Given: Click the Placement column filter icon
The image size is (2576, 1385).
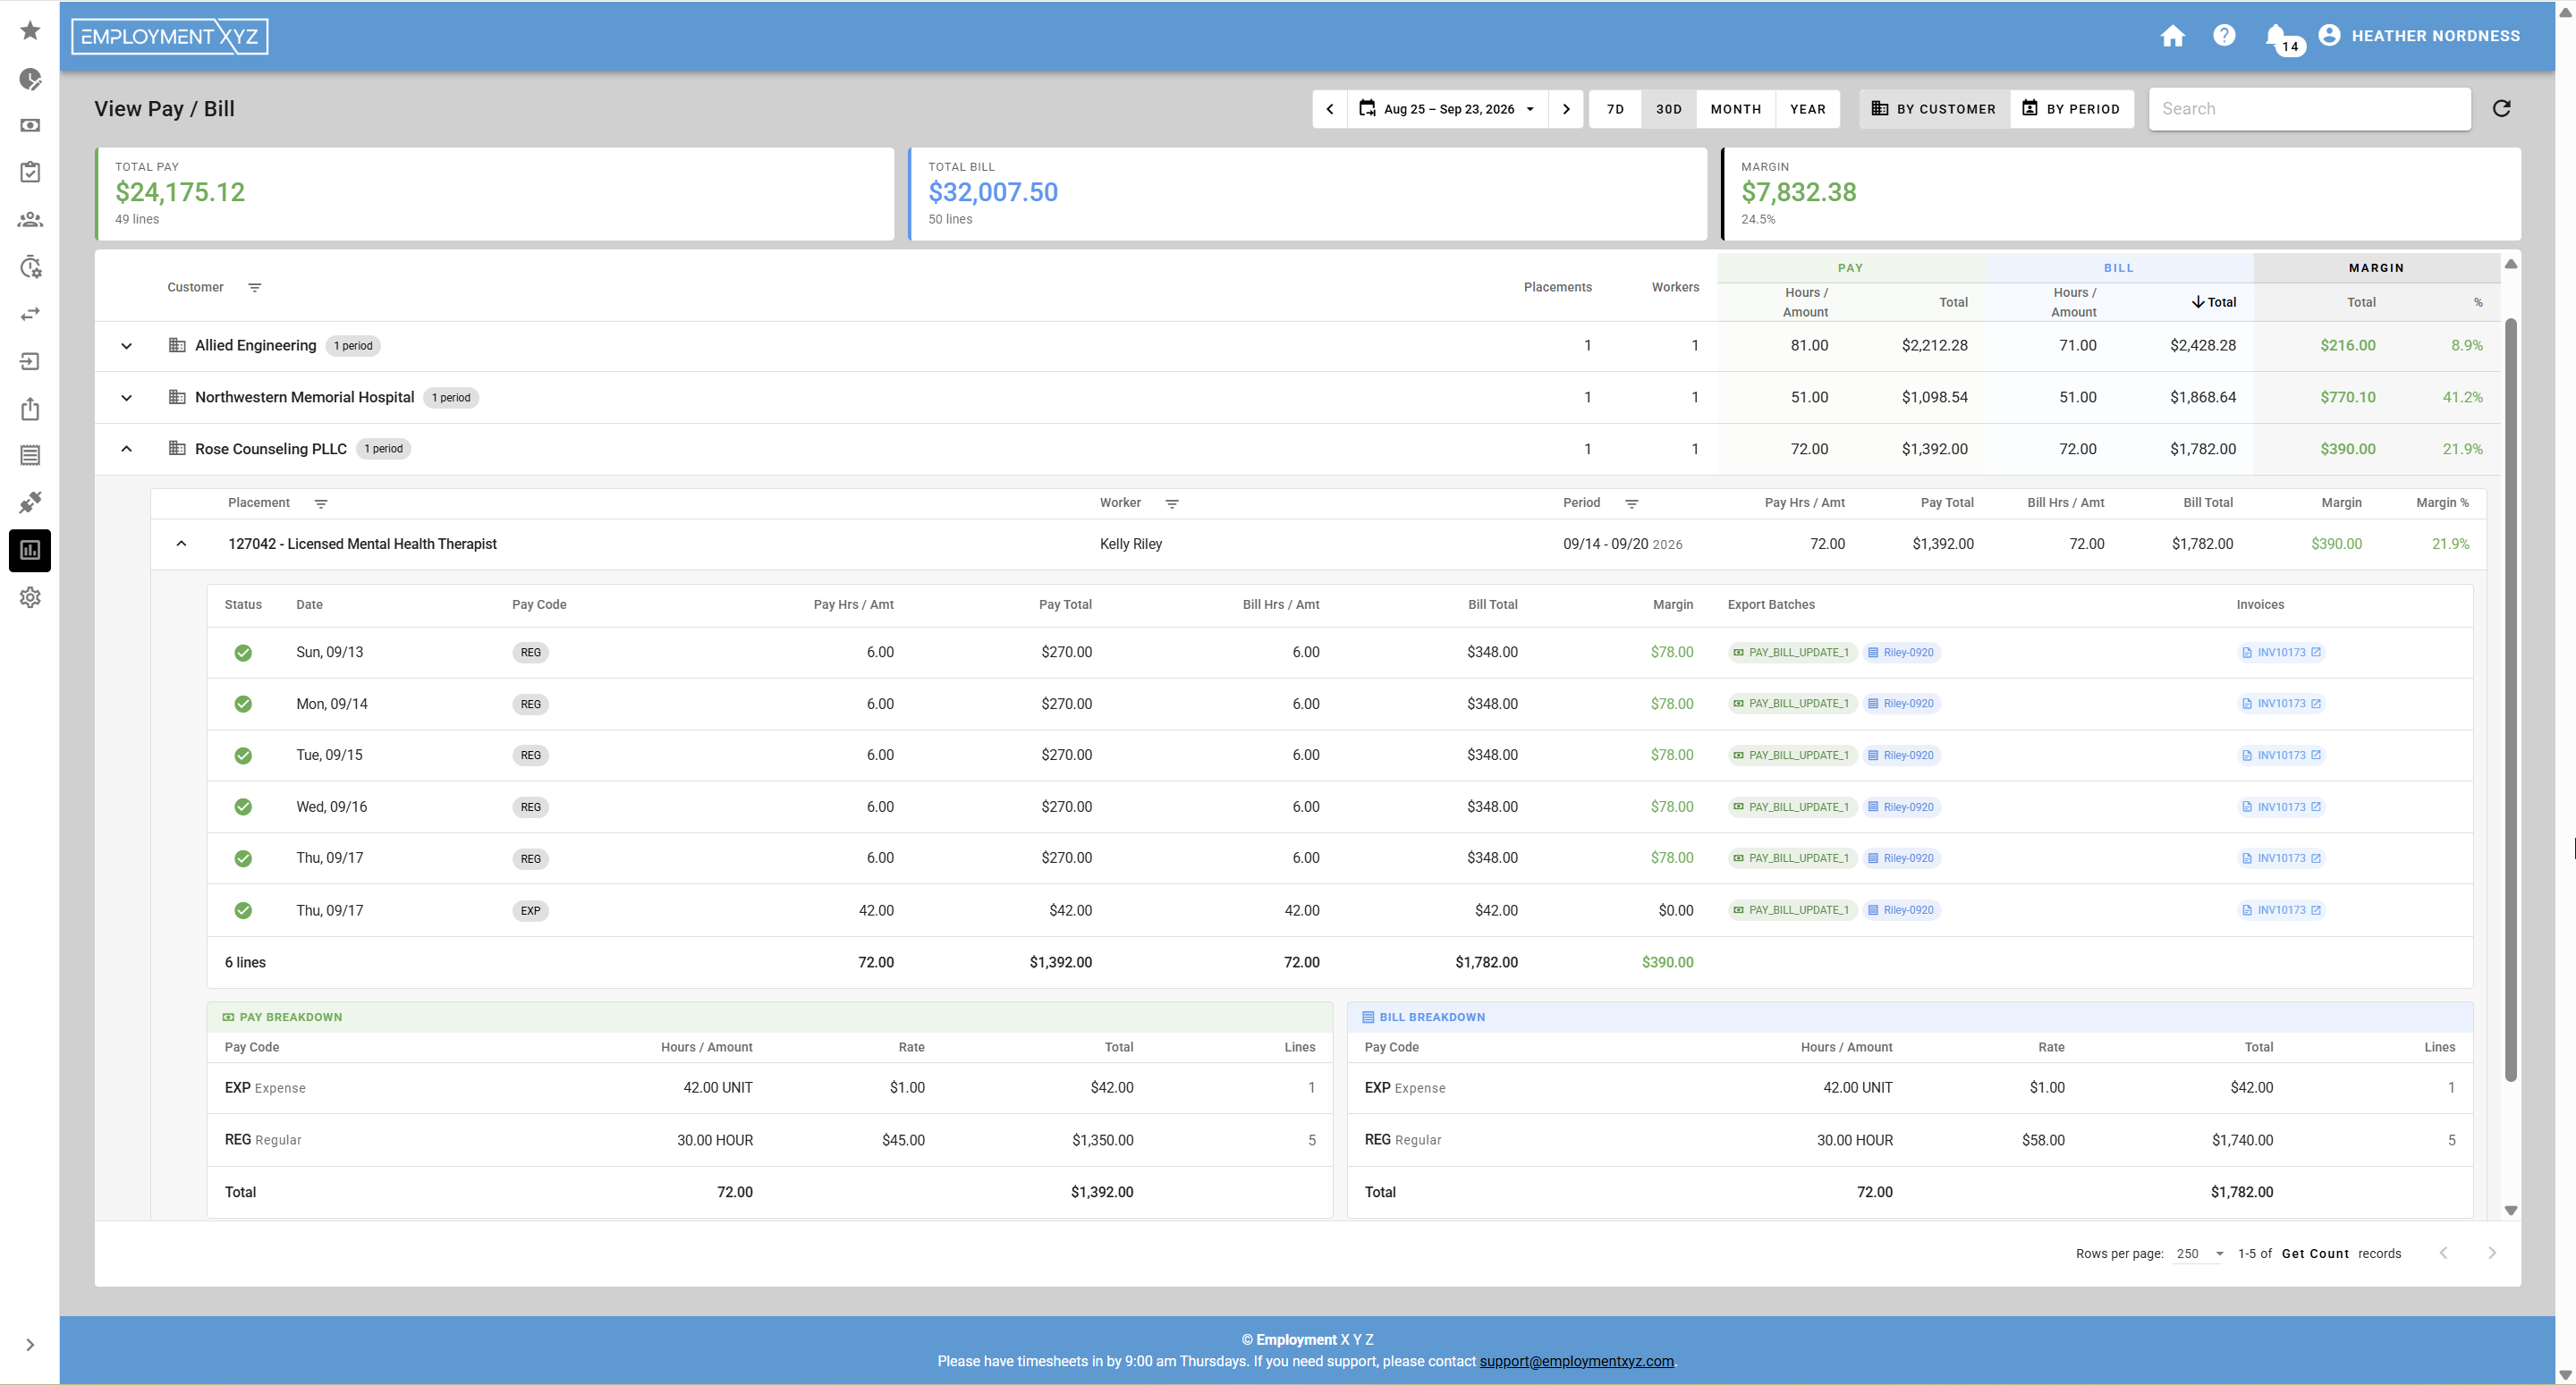Looking at the screenshot, I should pos(321,504).
